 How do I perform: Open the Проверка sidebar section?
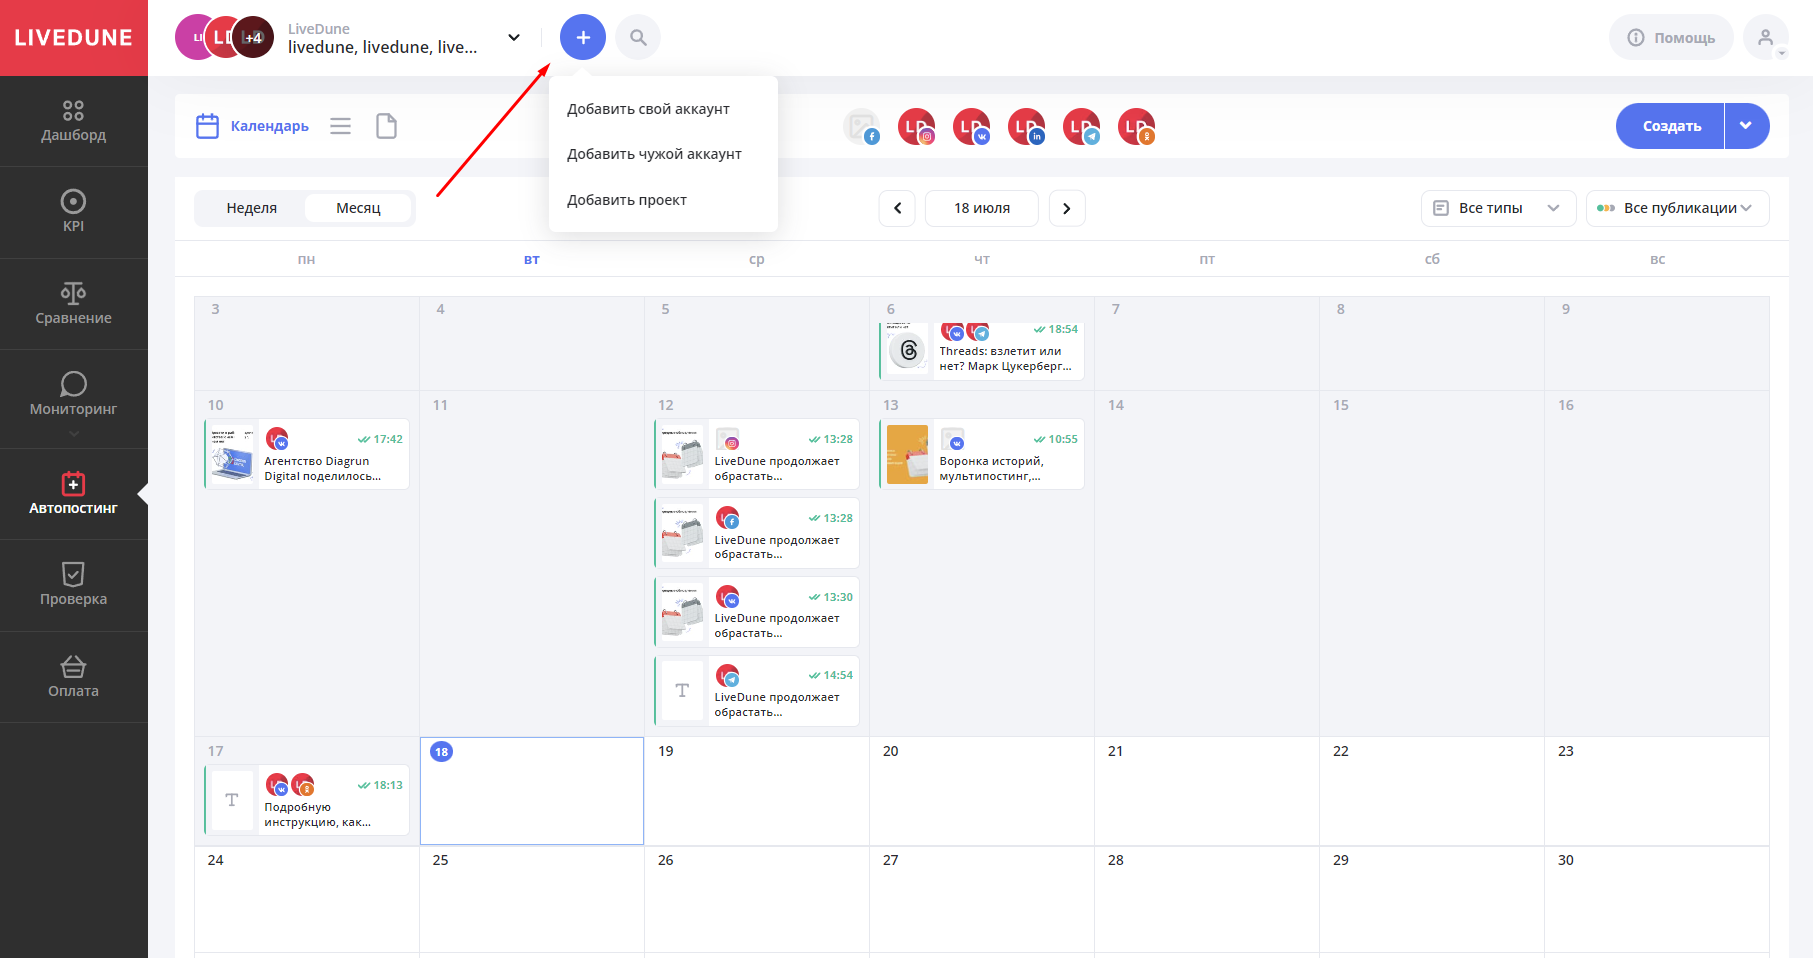tap(73, 585)
